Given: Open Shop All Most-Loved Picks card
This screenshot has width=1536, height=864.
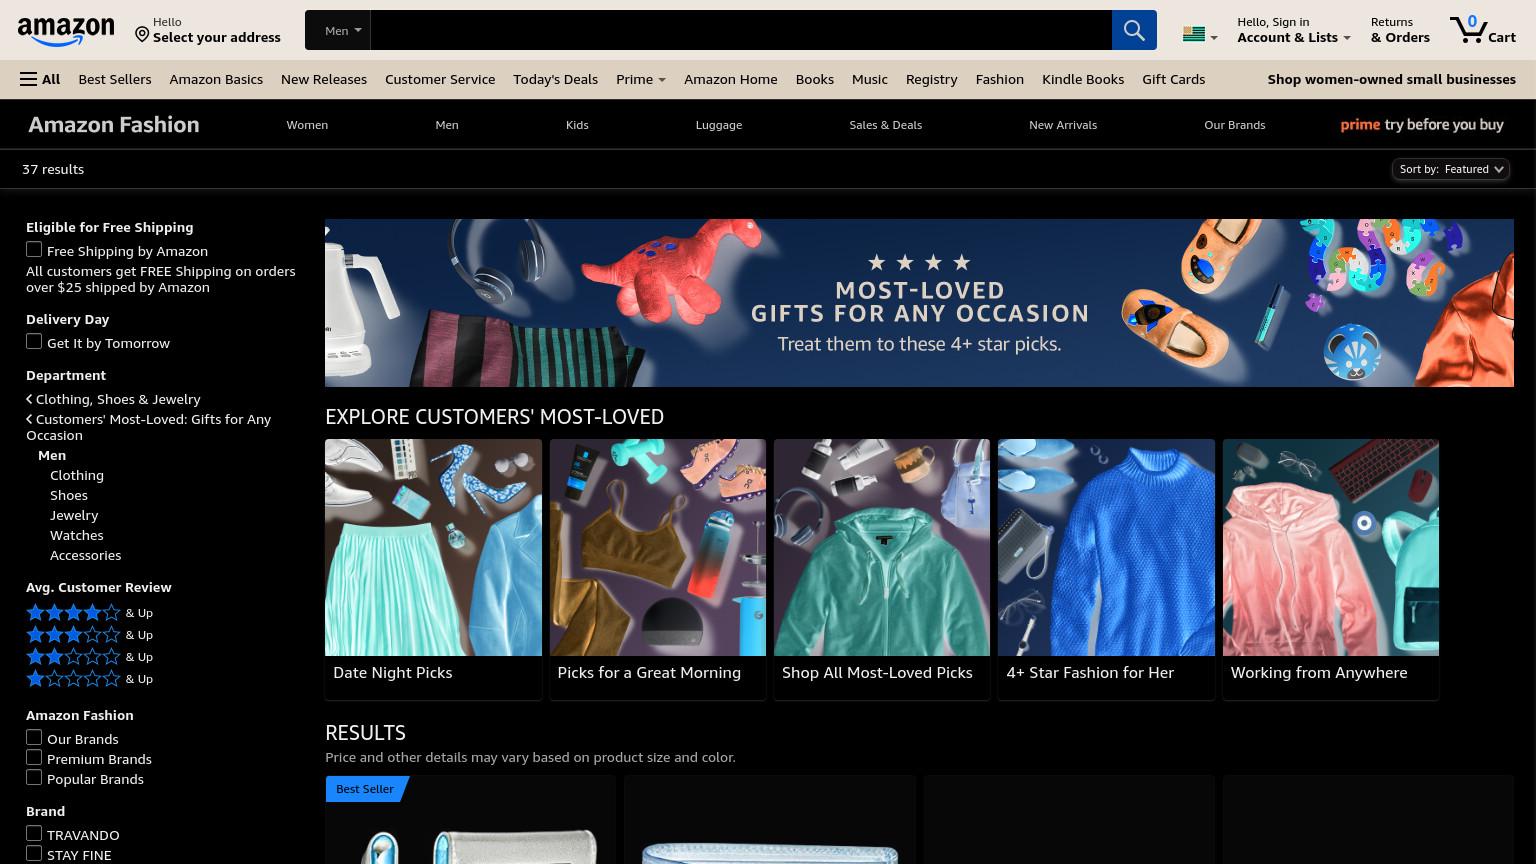Looking at the screenshot, I should tap(882, 569).
